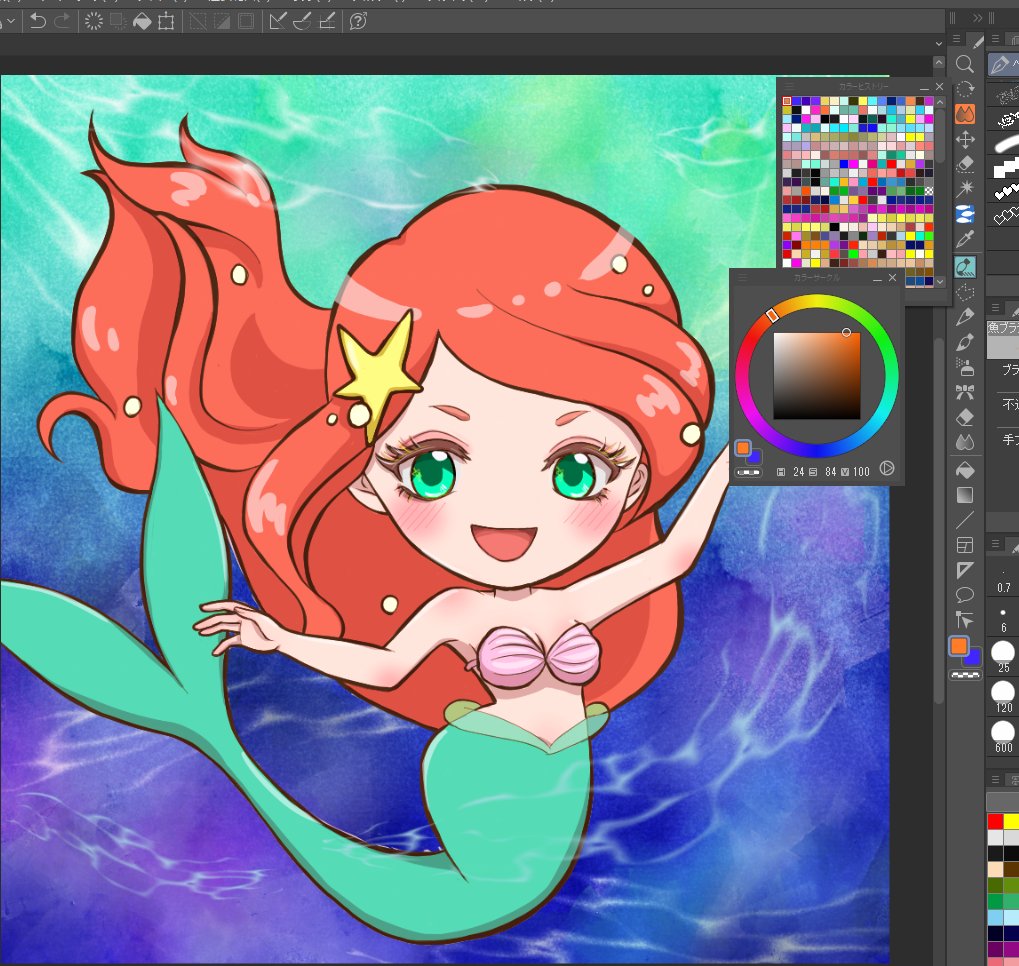Close the color wheel panel

(893, 278)
